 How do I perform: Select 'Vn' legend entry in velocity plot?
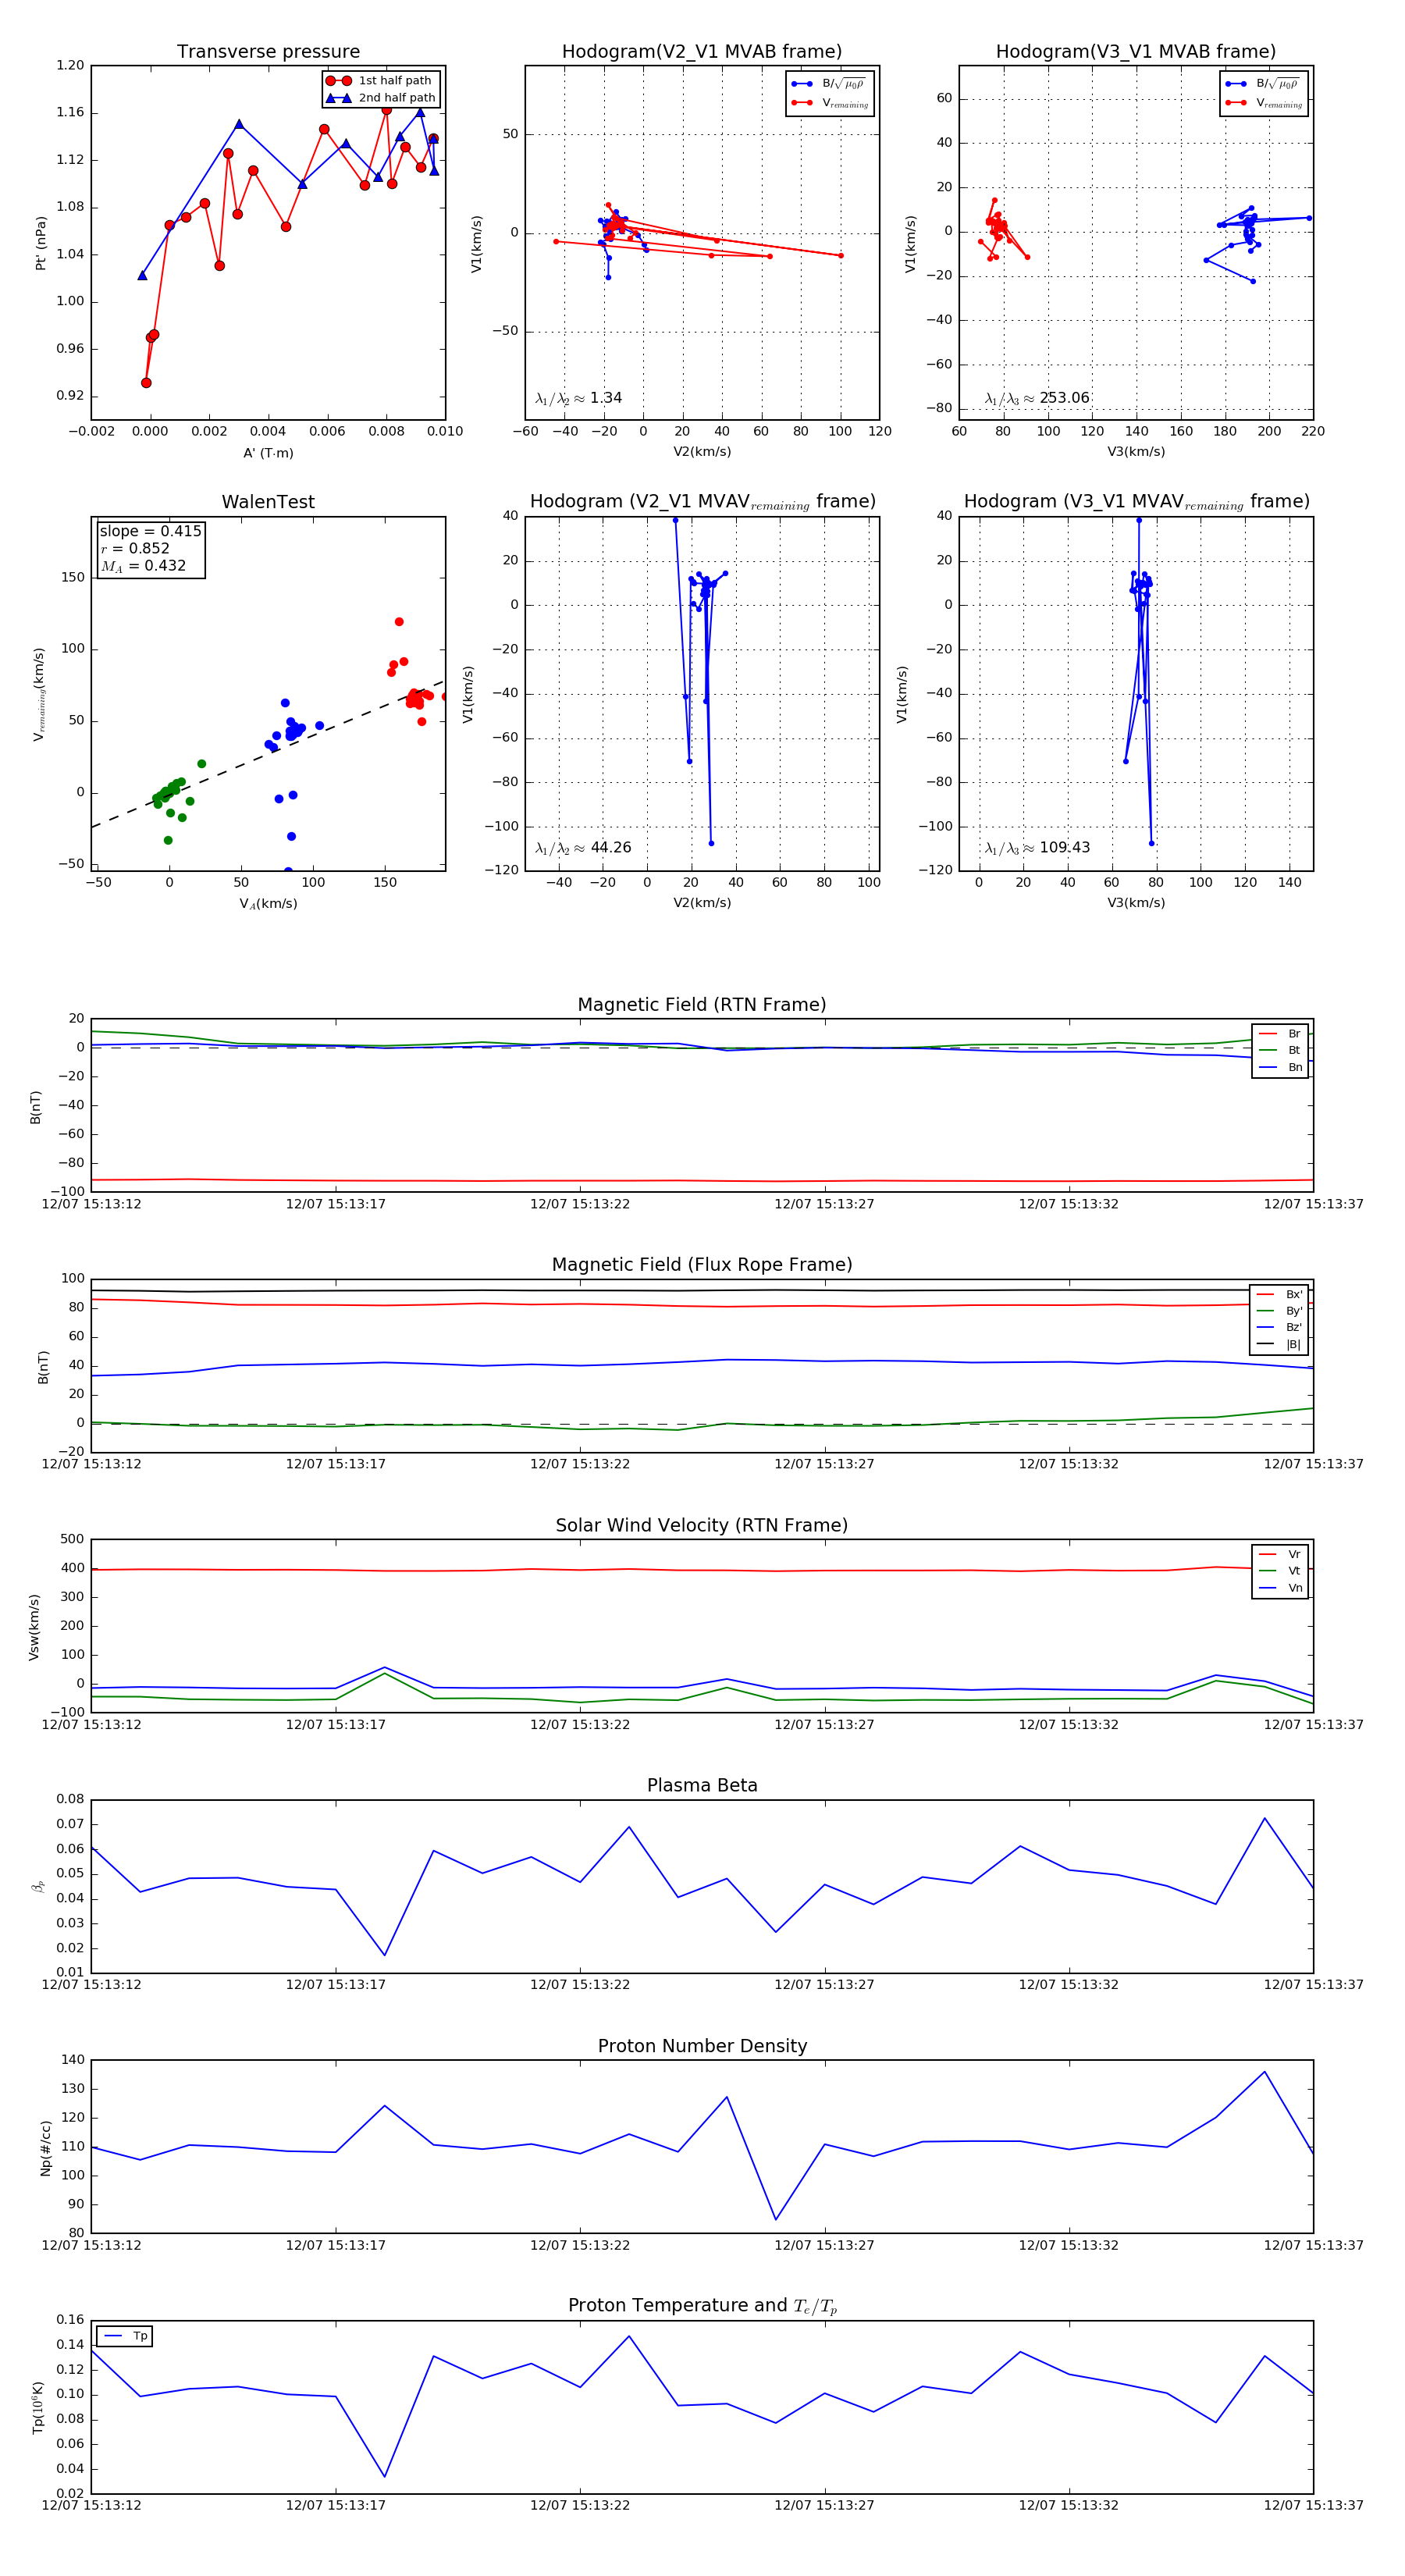(1280, 1588)
